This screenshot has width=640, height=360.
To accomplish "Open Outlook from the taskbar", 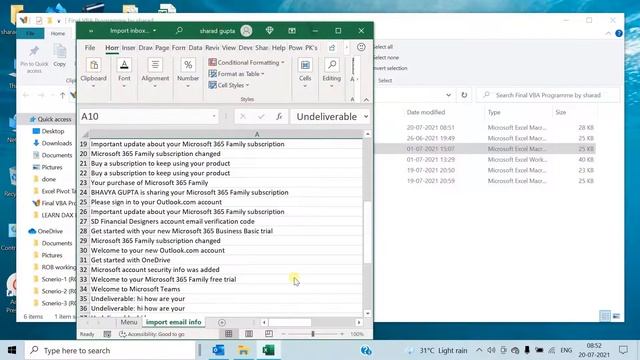I will (218, 350).
